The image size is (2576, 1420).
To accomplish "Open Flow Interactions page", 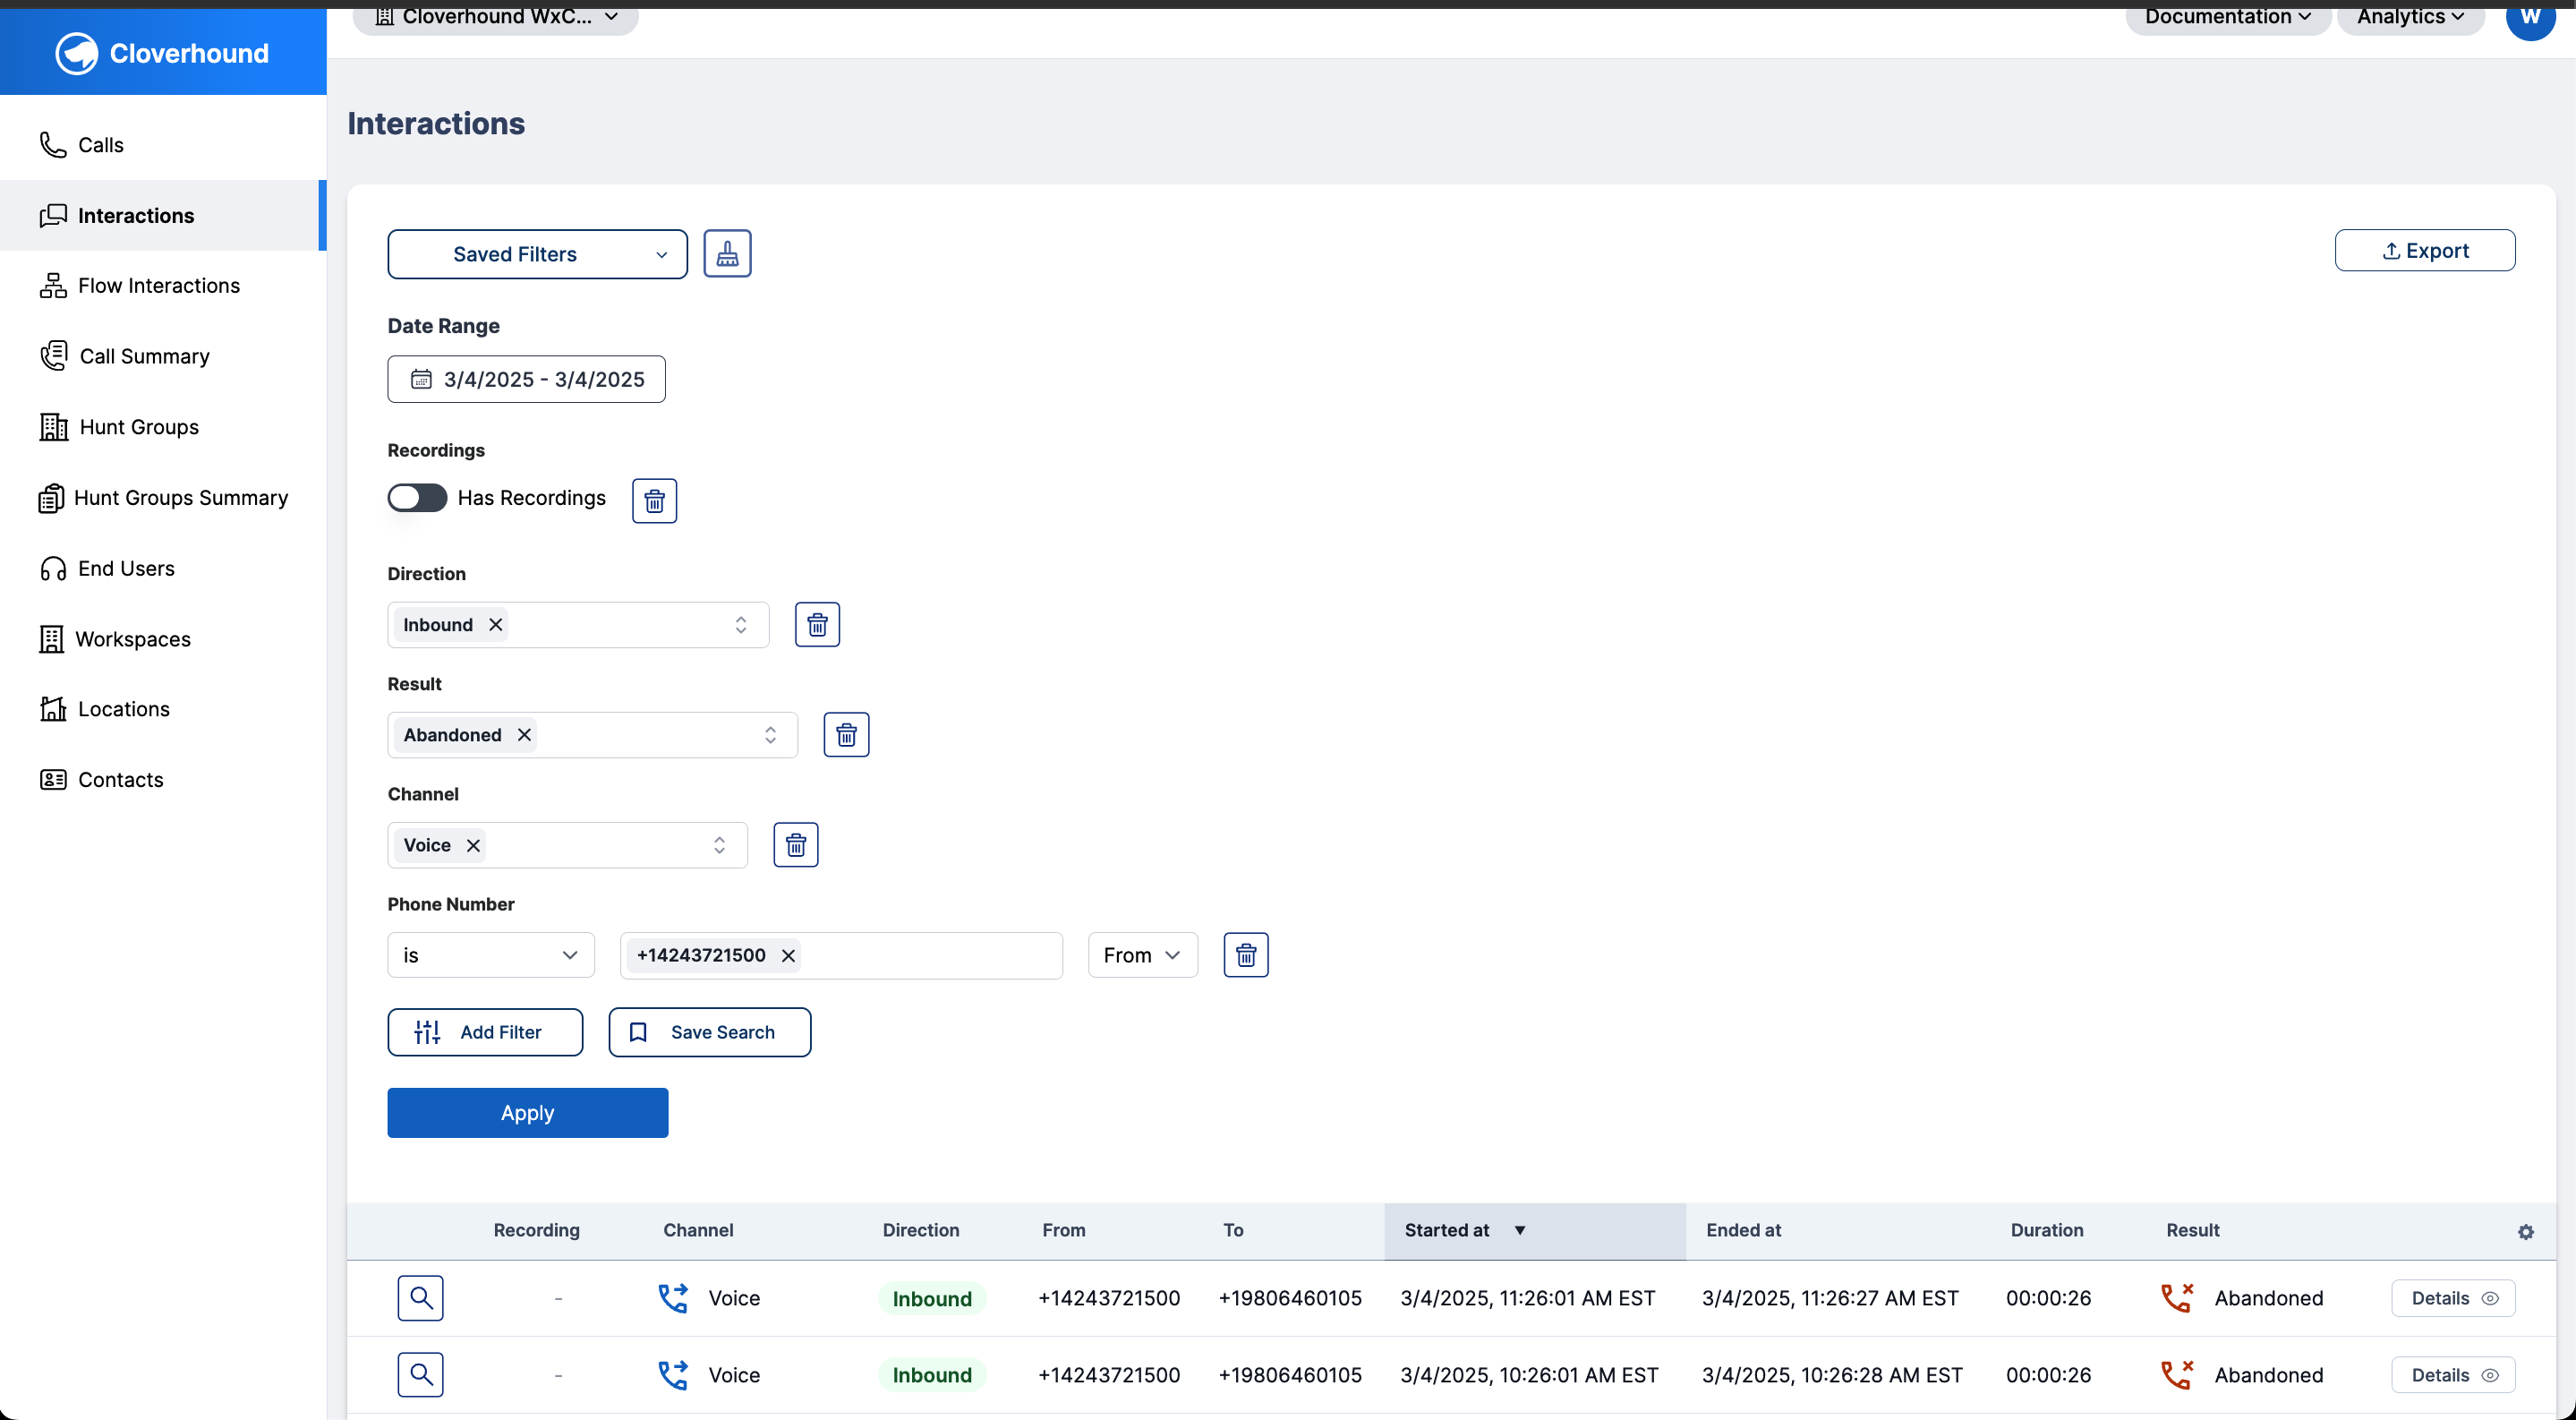I will coord(163,286).
